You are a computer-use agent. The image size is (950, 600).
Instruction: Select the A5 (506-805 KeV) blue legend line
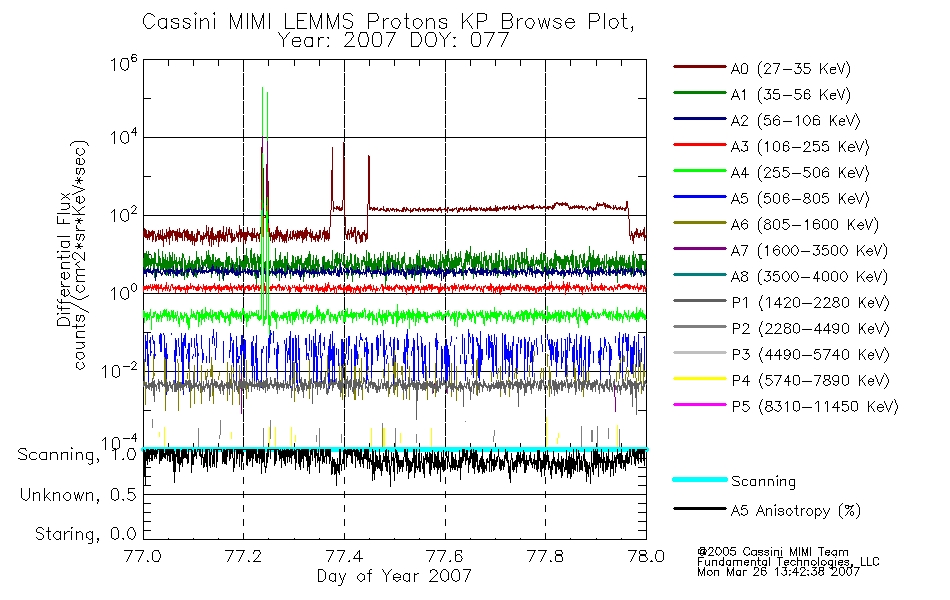pyautogui.click(x=699, y=197)
